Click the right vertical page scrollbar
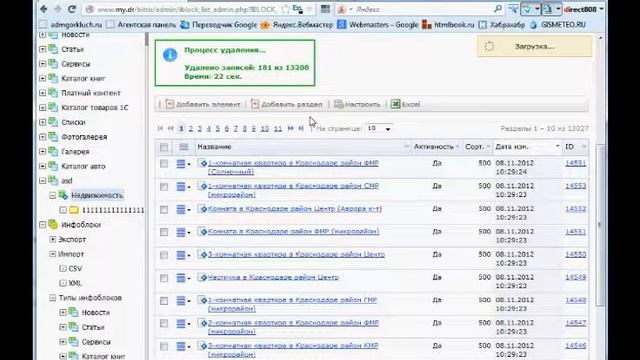This screenshot has width=640, height=360. coord(600,224)
